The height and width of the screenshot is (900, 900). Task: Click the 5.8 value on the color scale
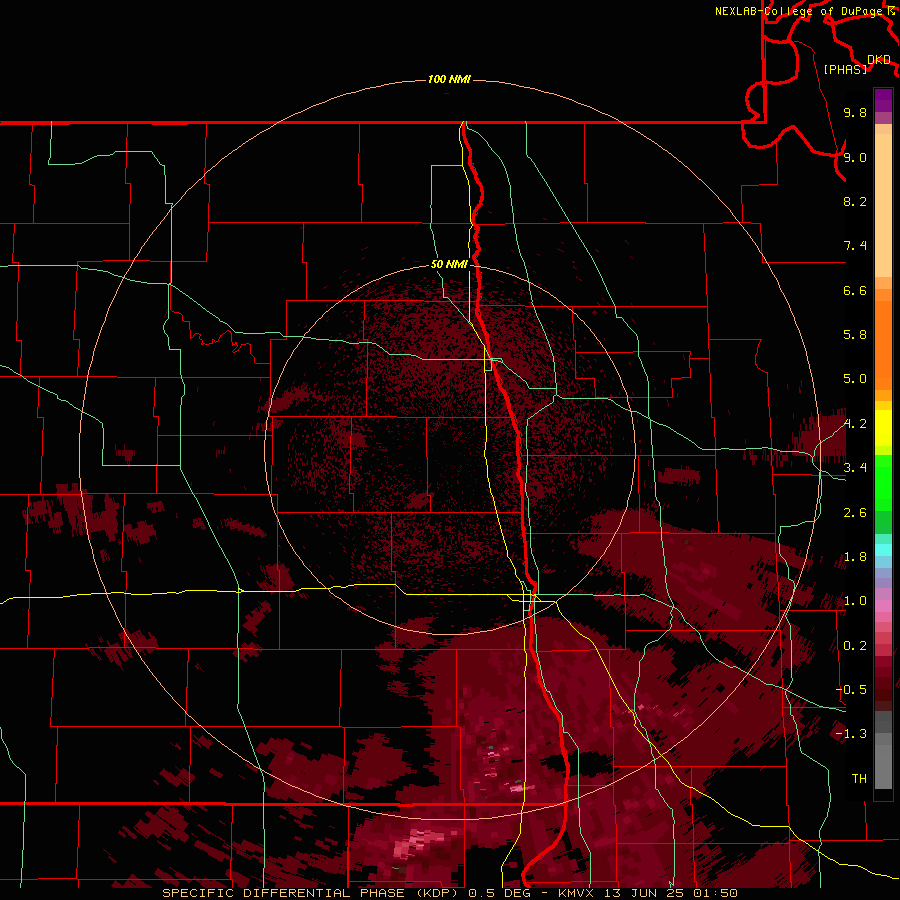855,335
